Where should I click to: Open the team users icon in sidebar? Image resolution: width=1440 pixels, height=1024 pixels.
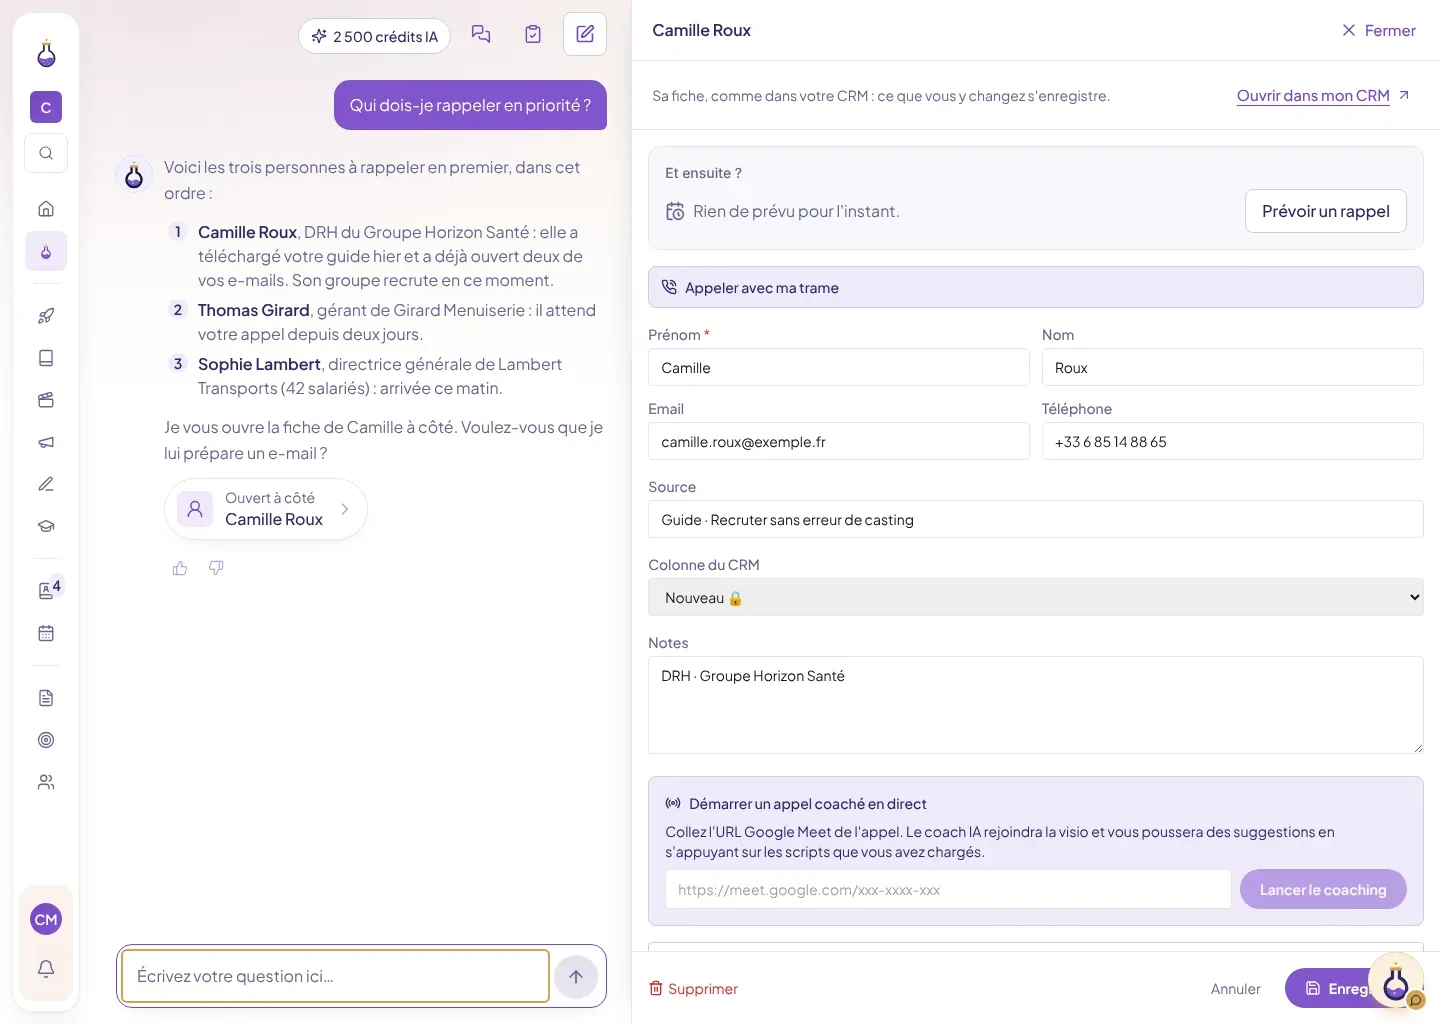[46, 782]
